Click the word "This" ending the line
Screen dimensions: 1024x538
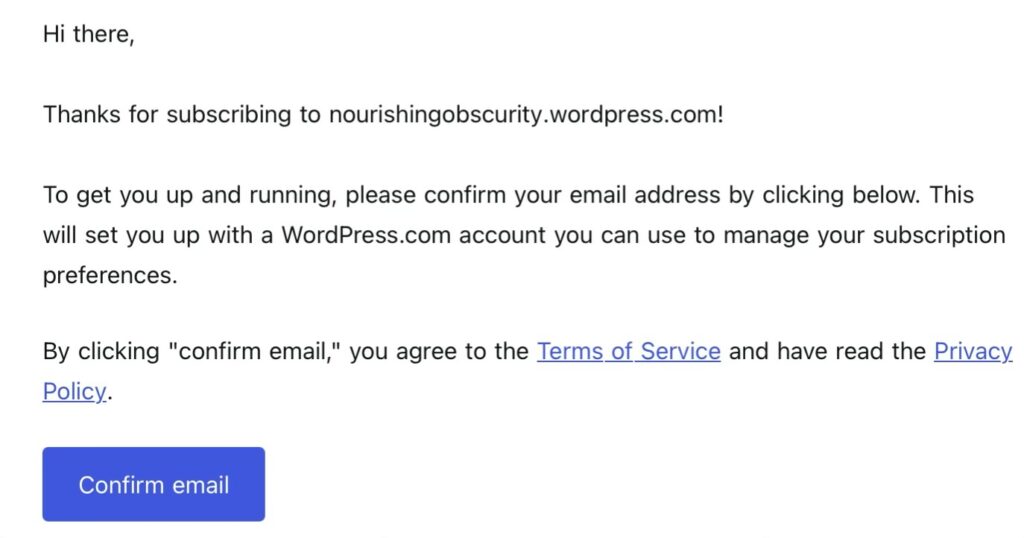coord(952,194)
